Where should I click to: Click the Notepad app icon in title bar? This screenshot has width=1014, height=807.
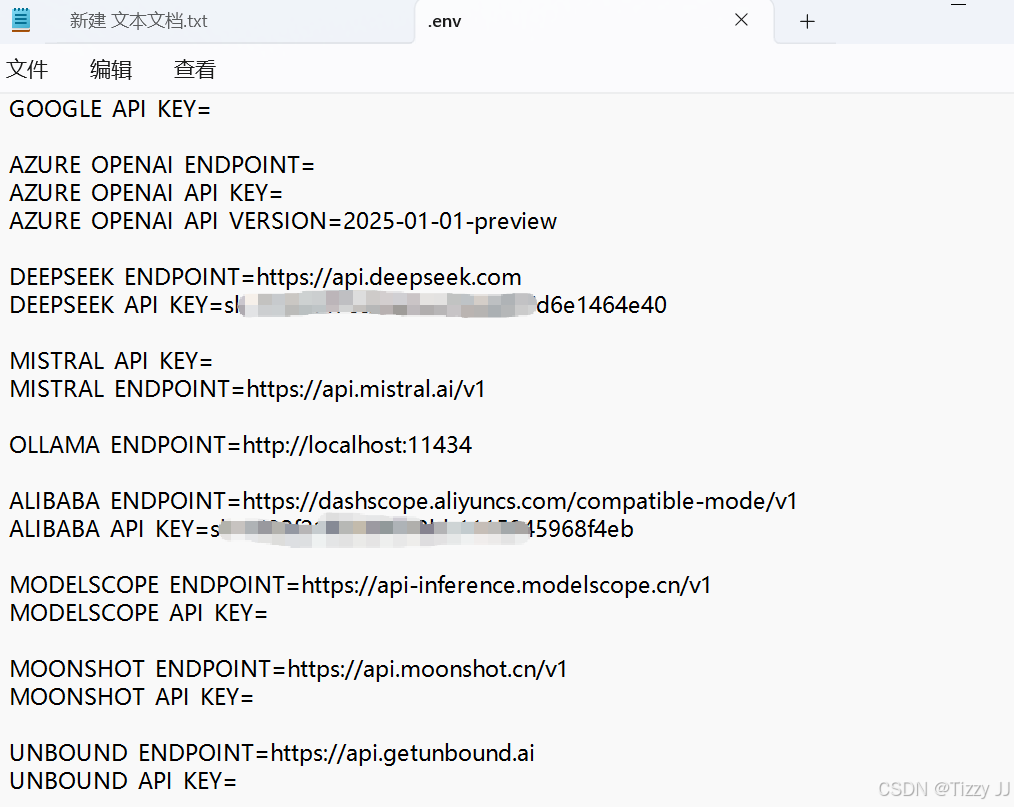21,19
